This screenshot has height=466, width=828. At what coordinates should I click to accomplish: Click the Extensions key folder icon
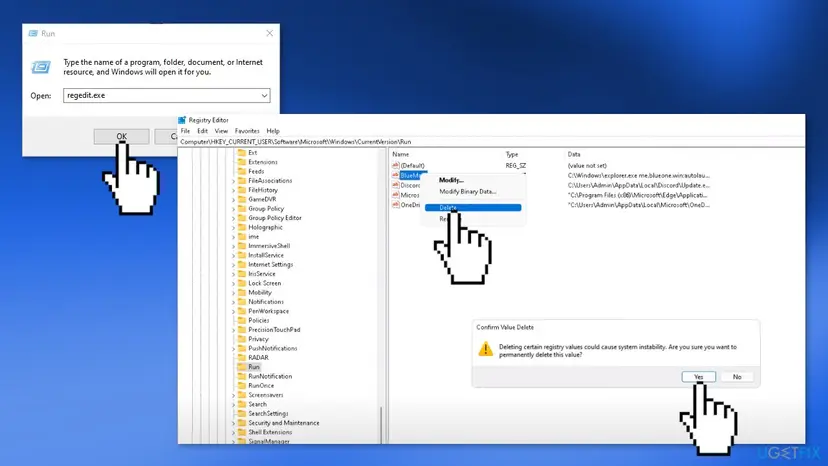click(242, 162)
